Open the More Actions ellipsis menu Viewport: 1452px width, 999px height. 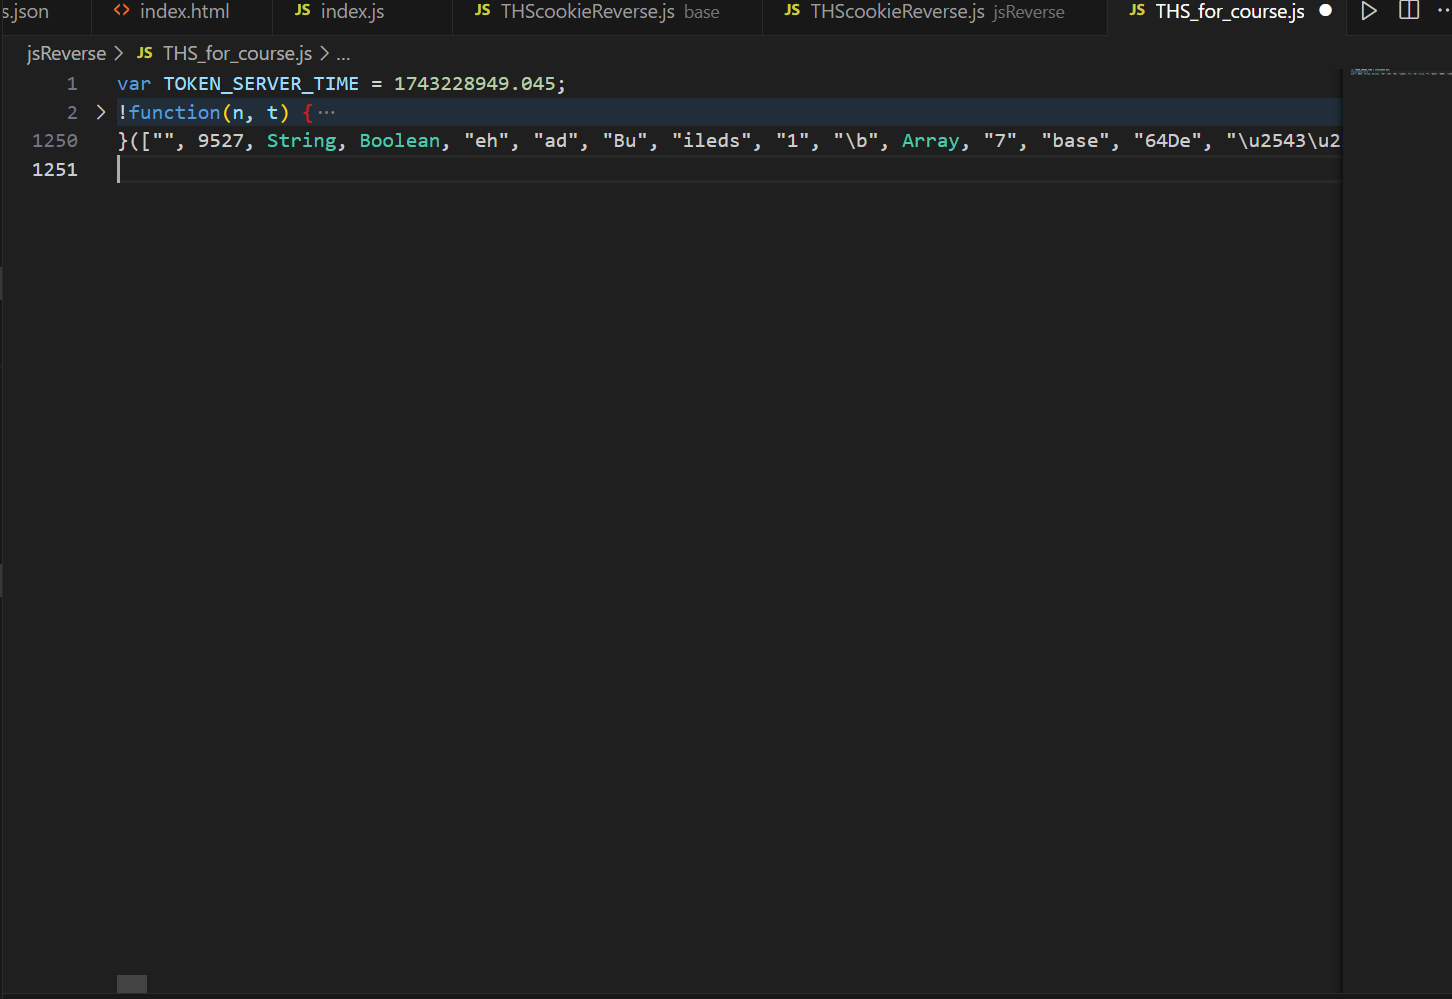[1441, 11]
